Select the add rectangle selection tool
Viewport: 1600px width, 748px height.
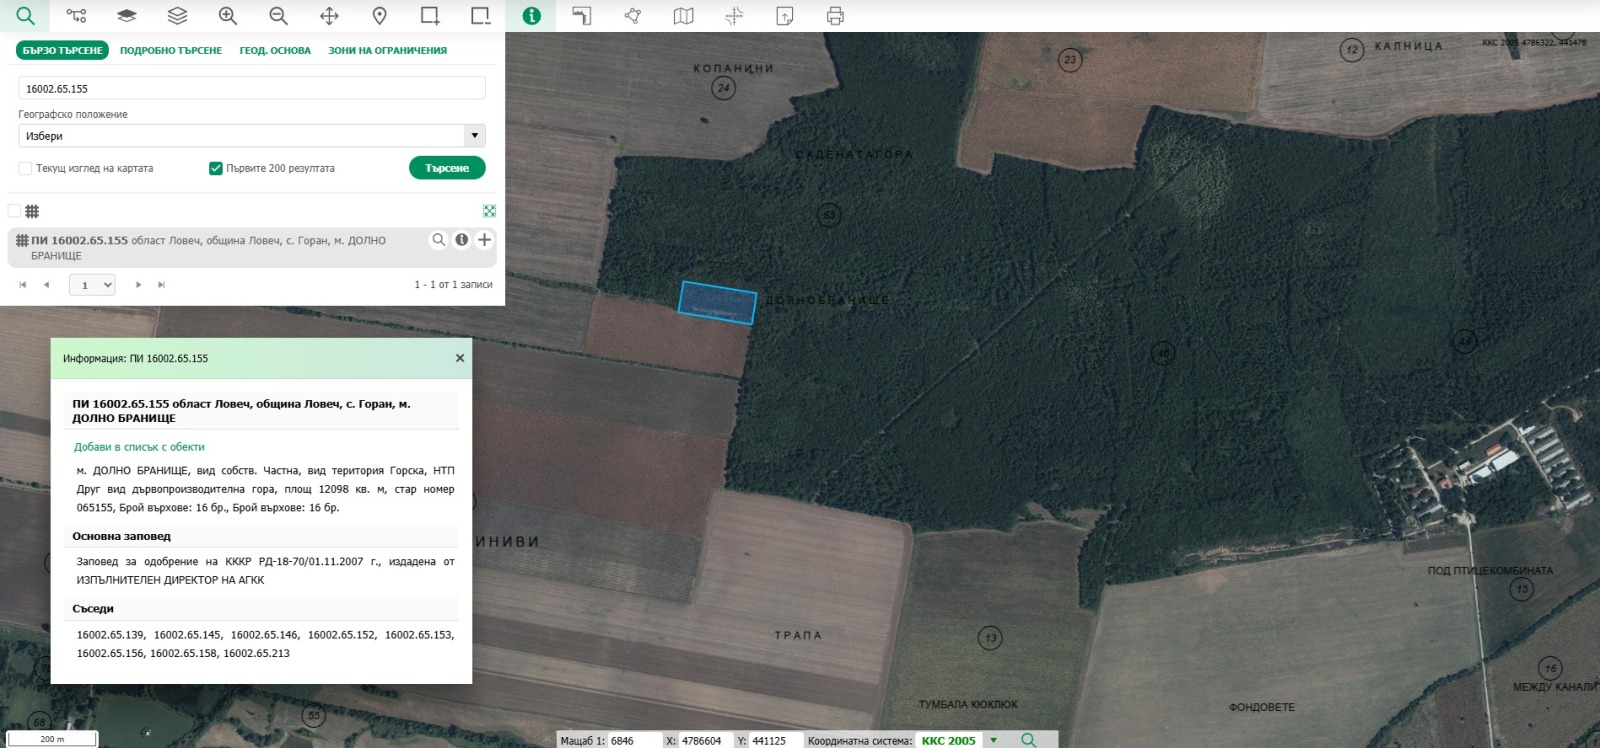pos(430,16)
